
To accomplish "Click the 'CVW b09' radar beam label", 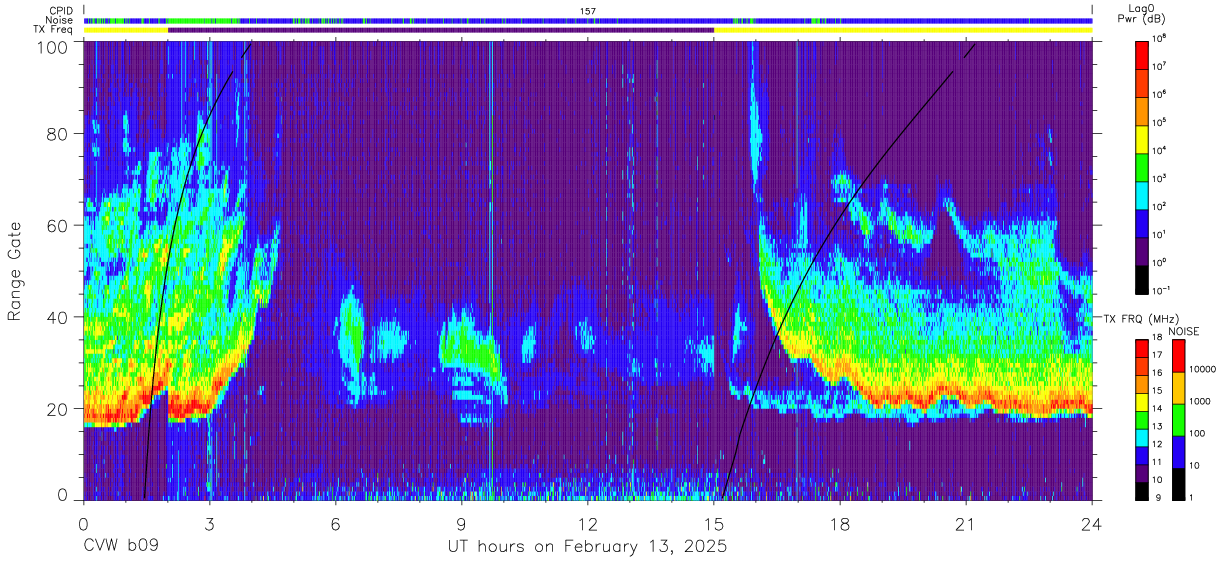I will tap(121, 548).
